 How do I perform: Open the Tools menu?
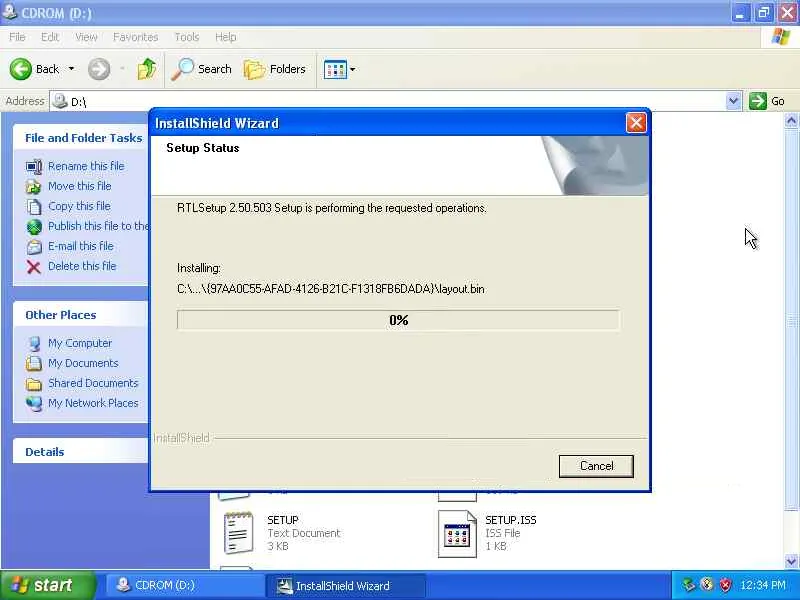click(x=187, y=37)
